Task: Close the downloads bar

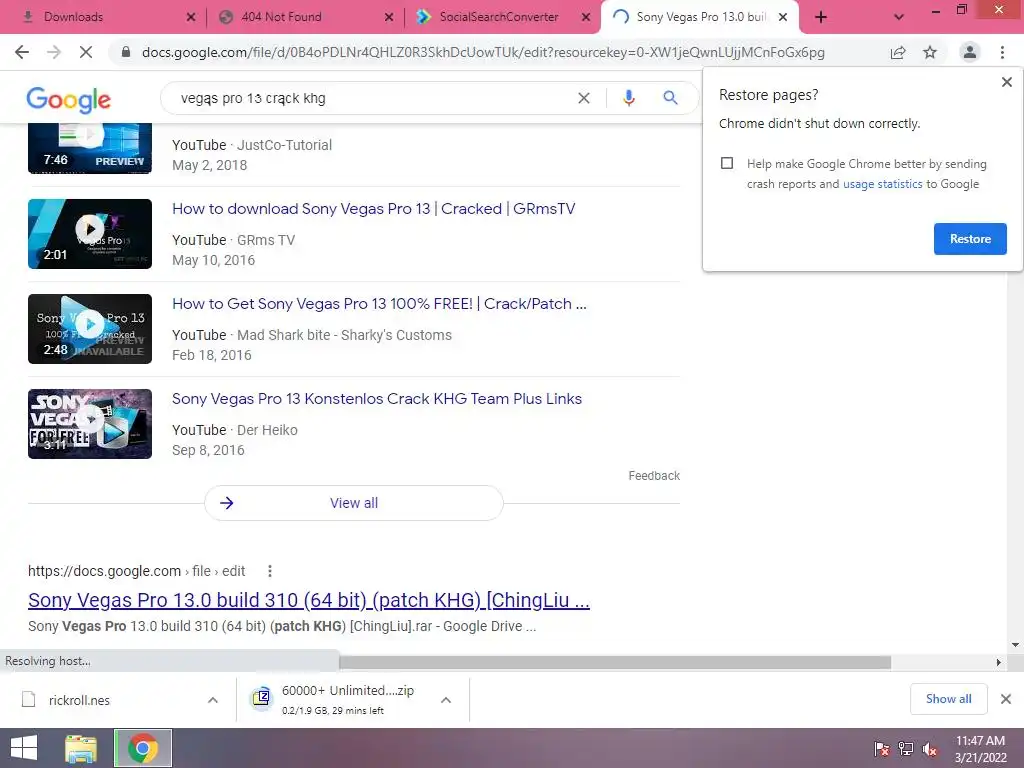Action: (x=1006, y=699)
